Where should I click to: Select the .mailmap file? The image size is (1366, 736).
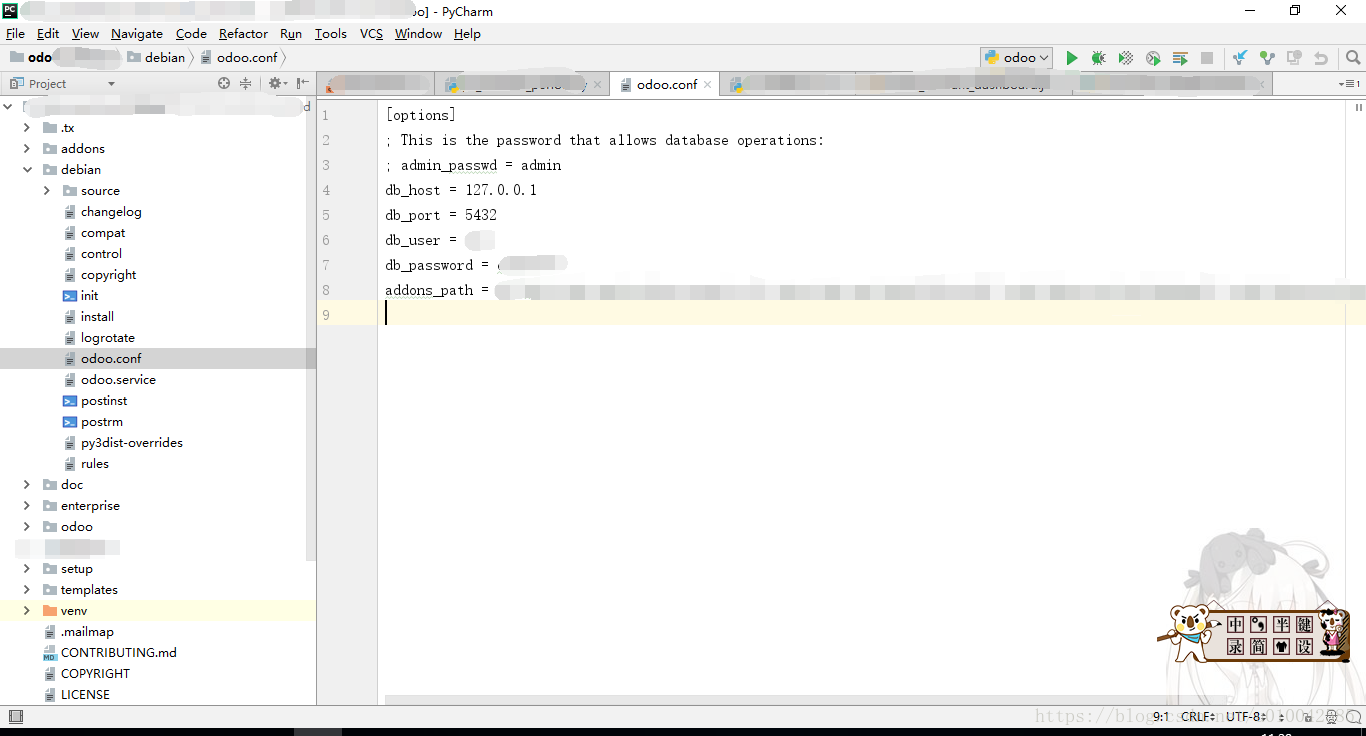[87, 632]
